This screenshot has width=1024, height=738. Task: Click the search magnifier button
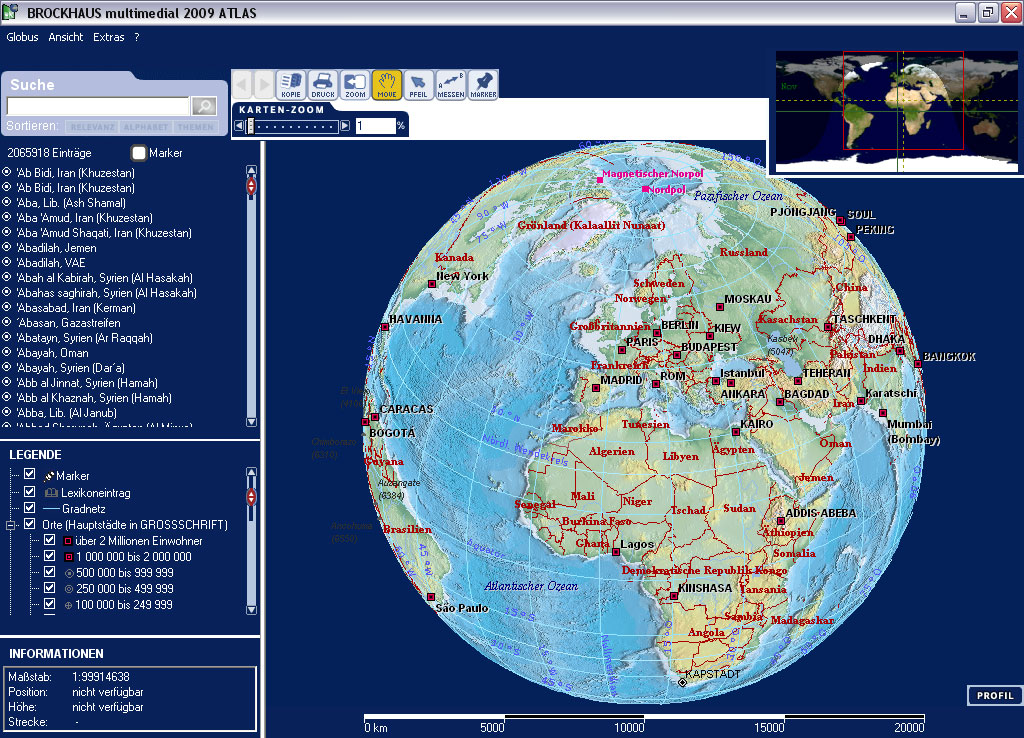pos(204,106)
